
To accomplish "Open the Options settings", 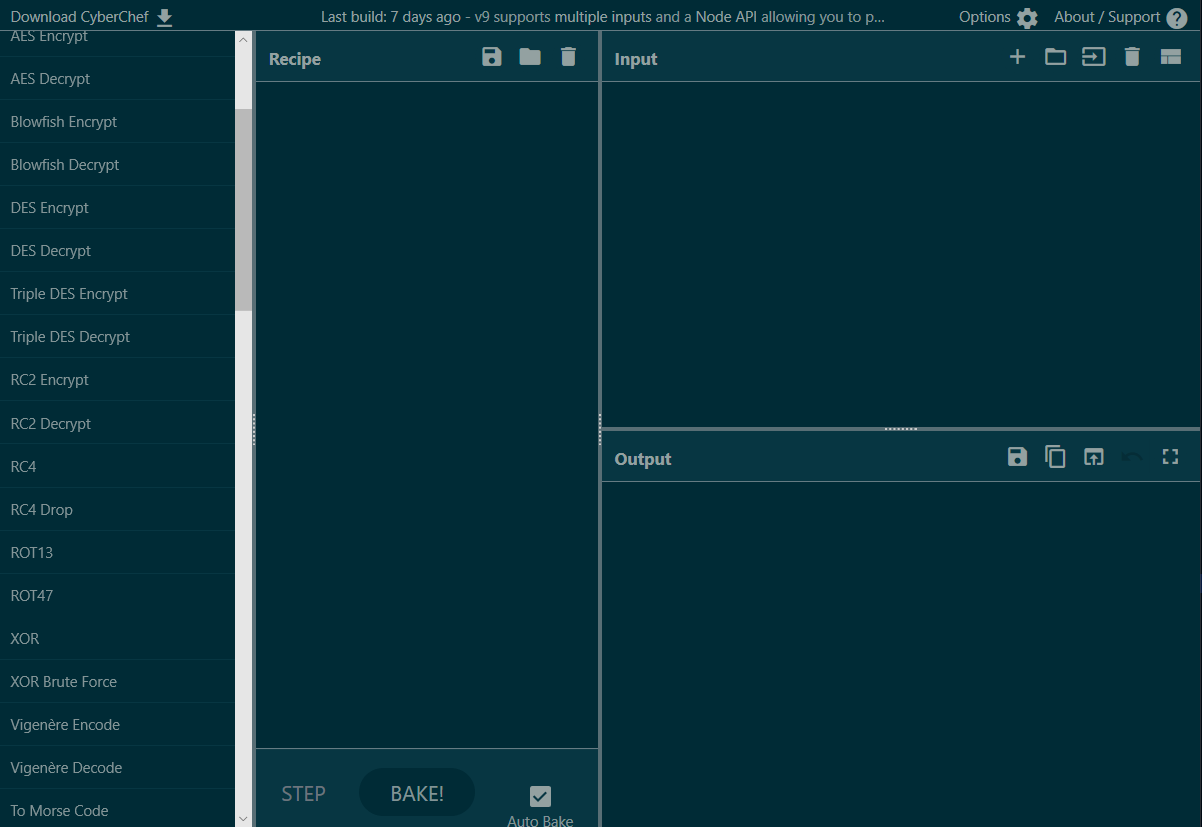I will tap(998, 17).
